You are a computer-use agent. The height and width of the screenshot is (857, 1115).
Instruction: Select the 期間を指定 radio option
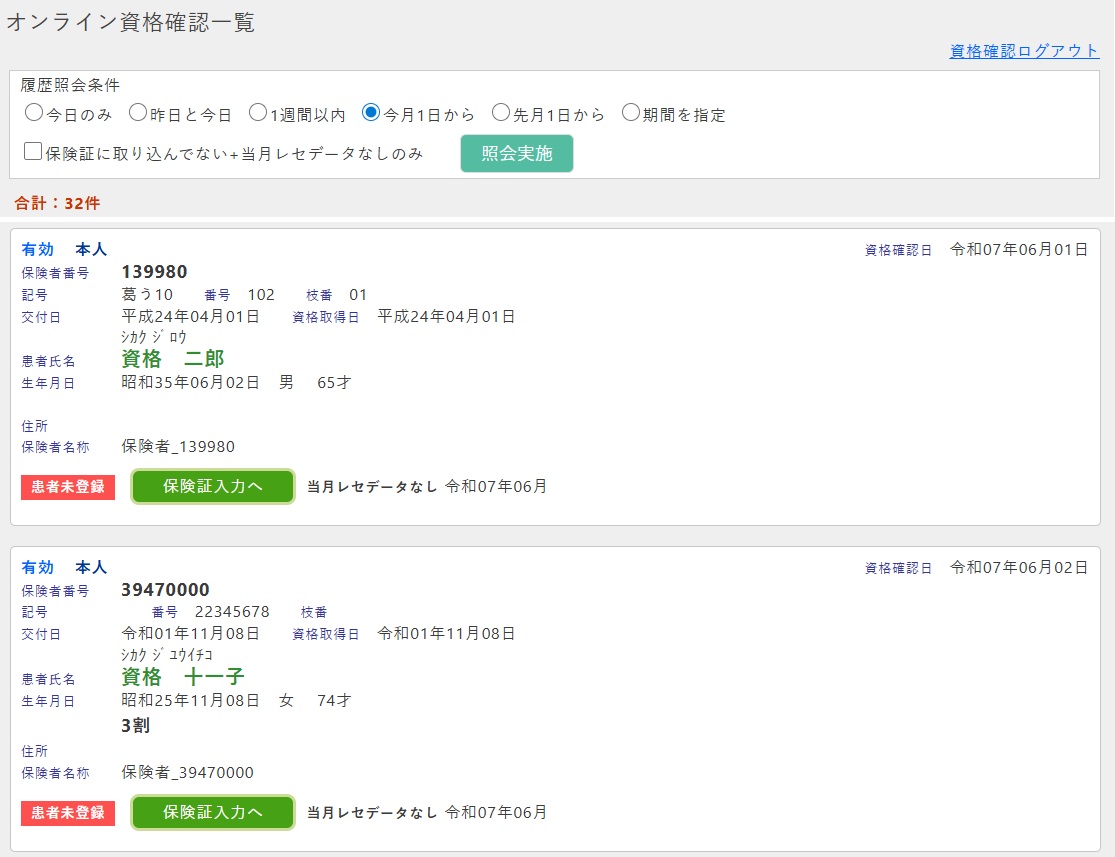coord(631,113)
